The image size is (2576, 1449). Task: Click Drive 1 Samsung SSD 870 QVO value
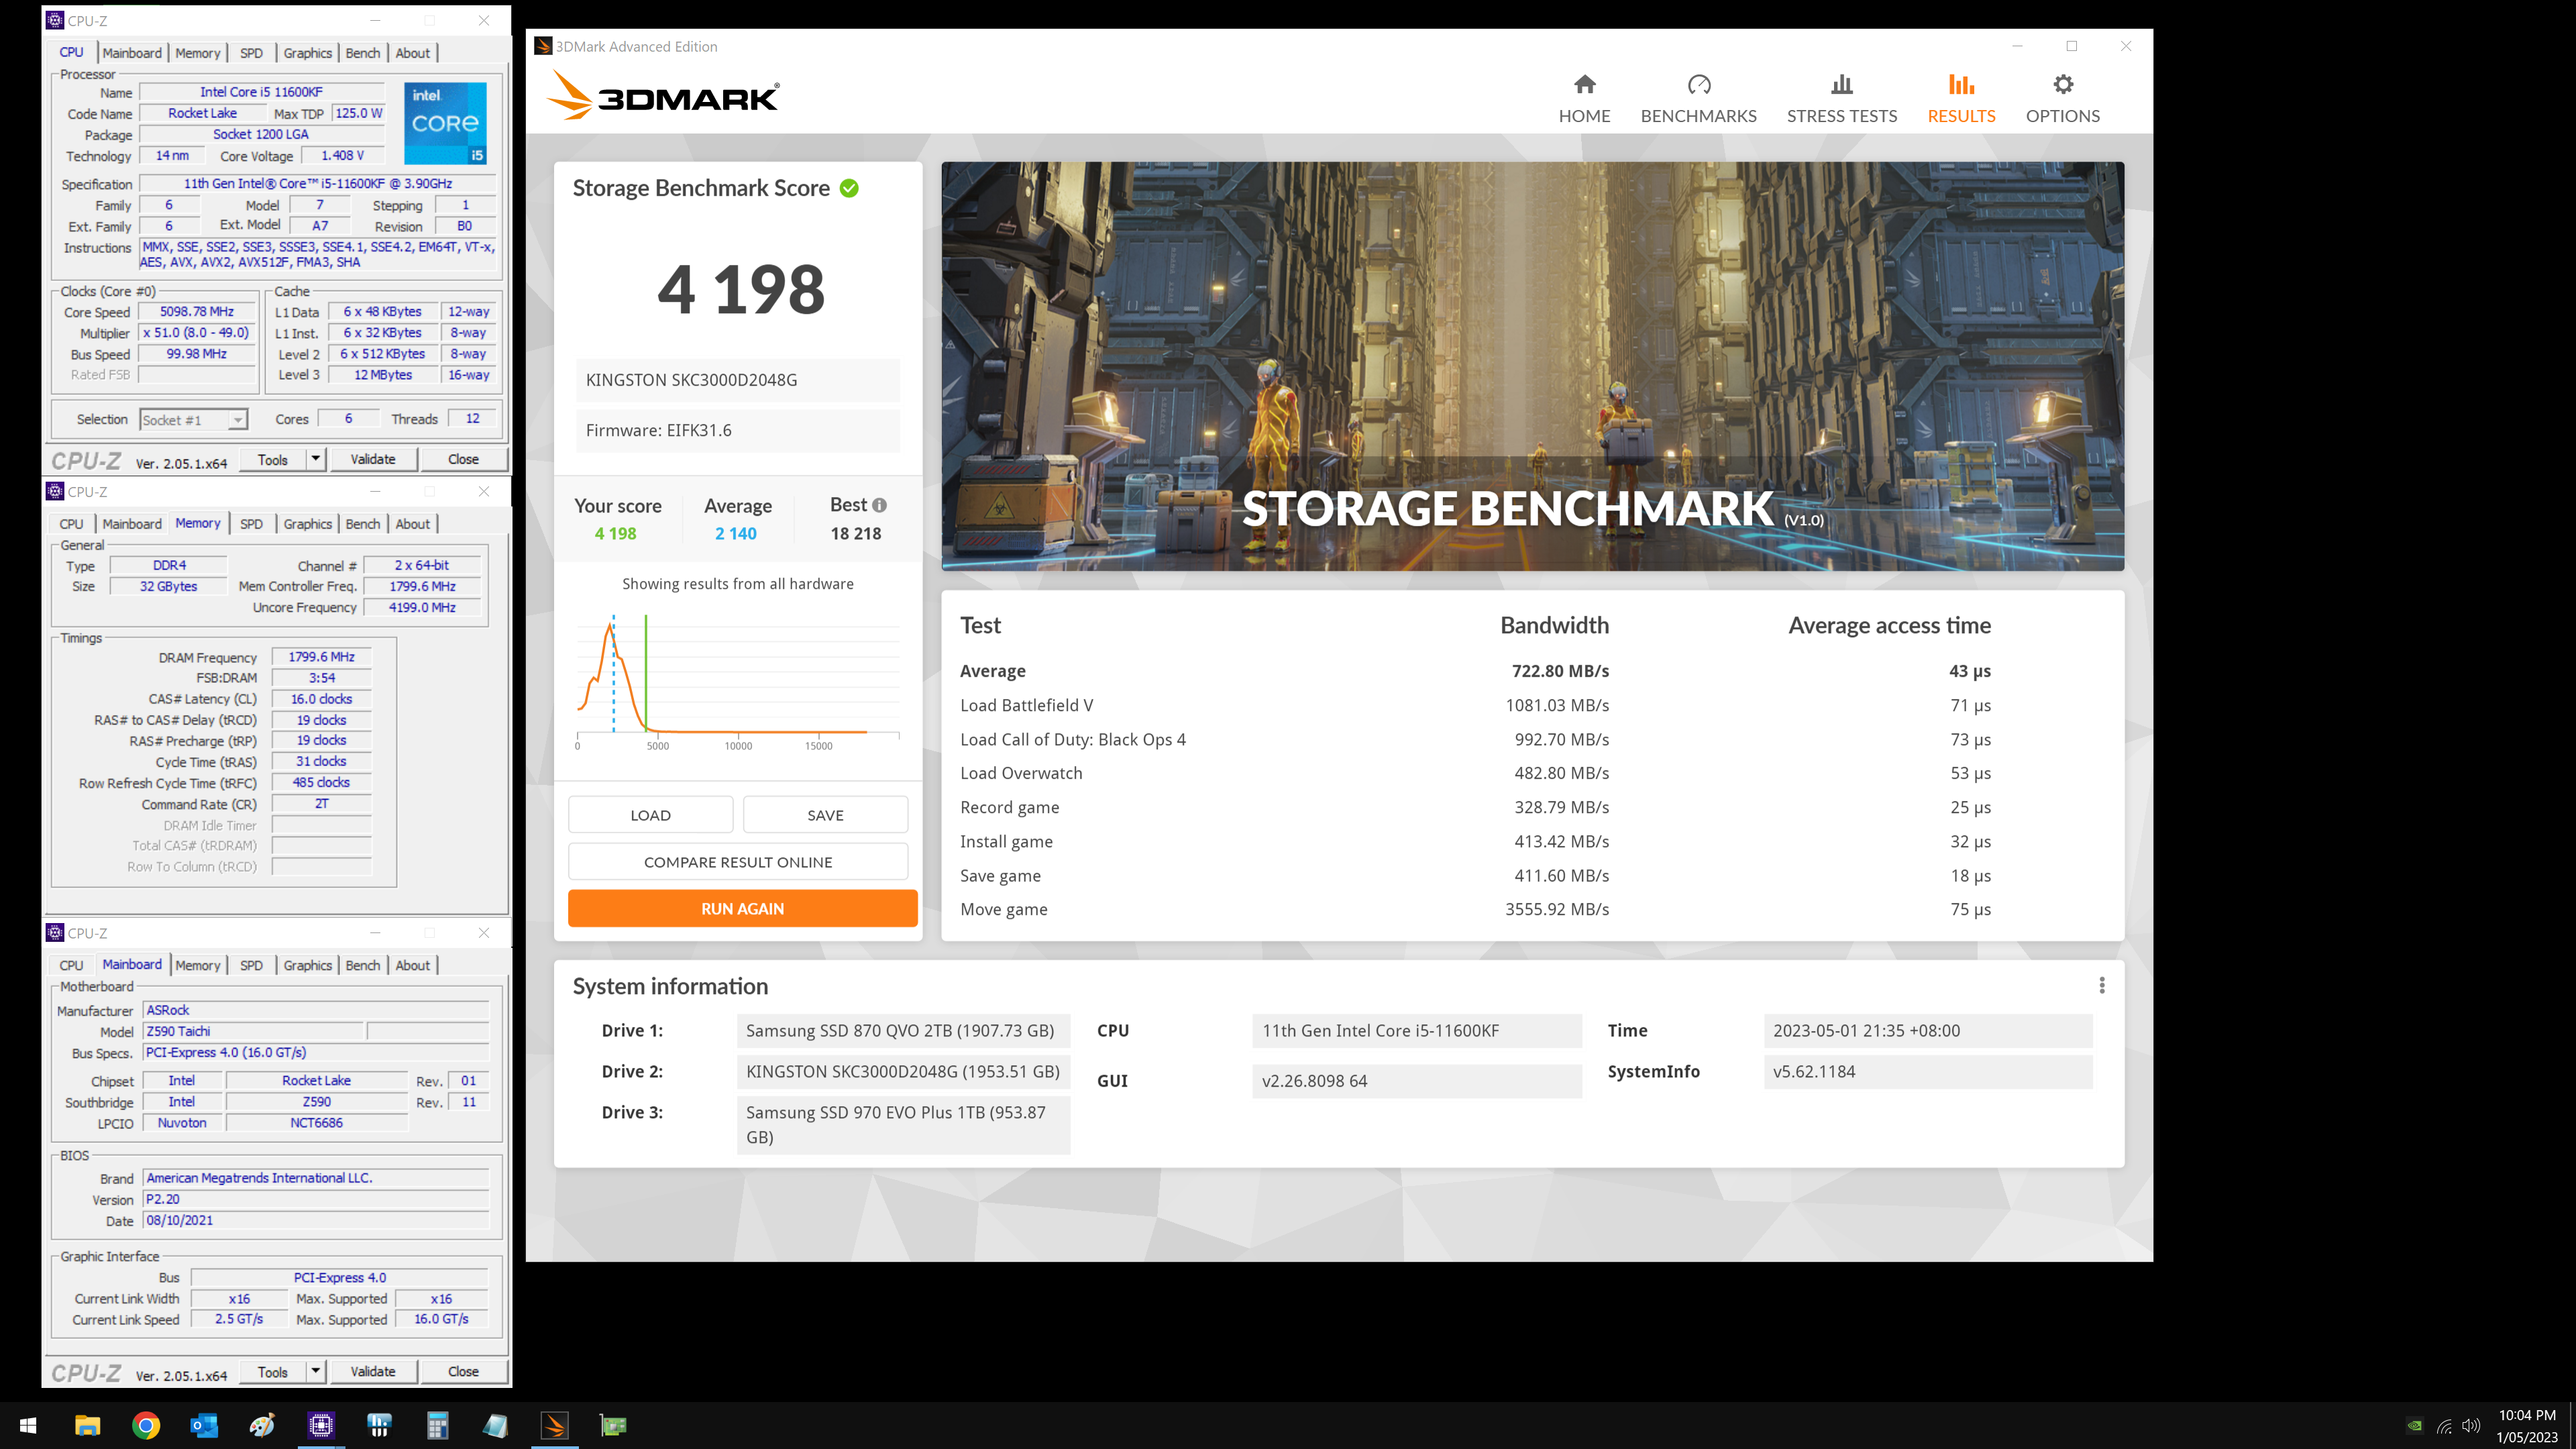[x=903, y=1030]
